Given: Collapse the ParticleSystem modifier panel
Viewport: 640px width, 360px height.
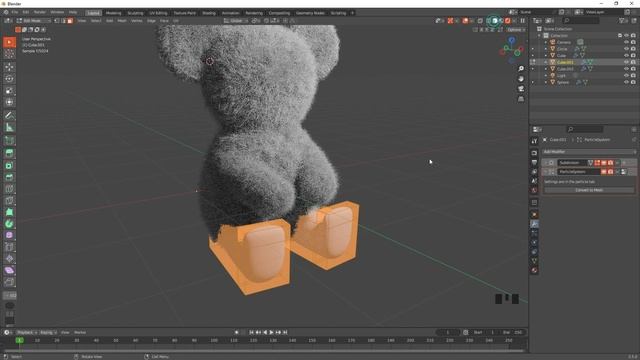Looking at the screenshot, I should (546, 172).
